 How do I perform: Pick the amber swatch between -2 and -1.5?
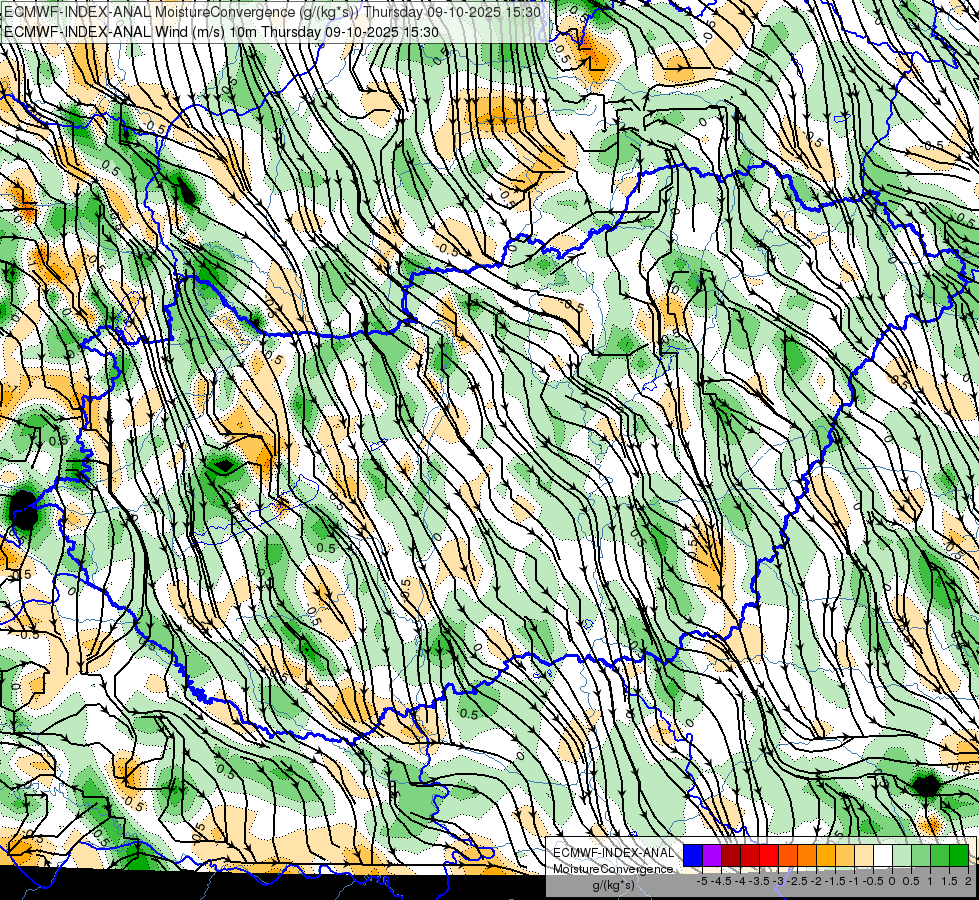click(826, 855)
